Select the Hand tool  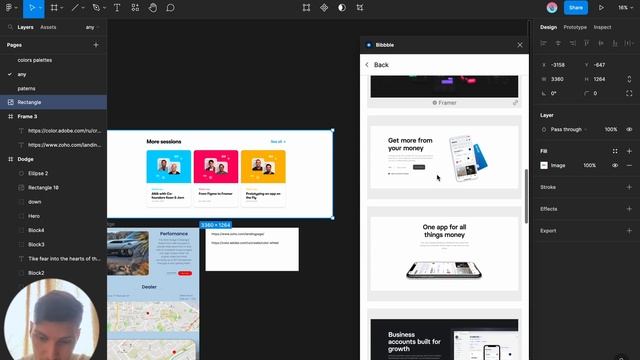[153, 8]
